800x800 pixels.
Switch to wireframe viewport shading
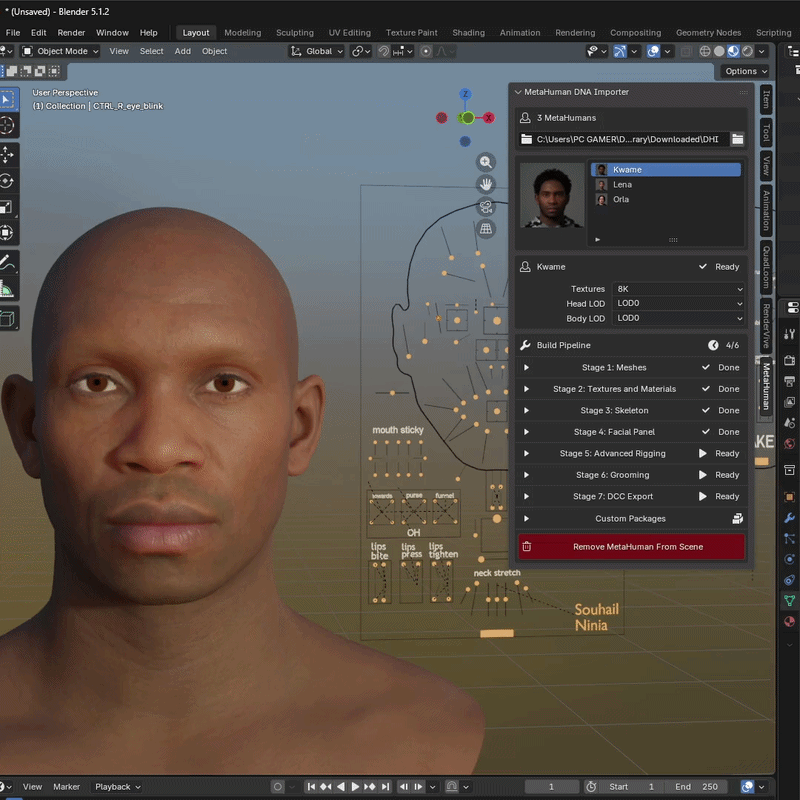click(705, 51)
